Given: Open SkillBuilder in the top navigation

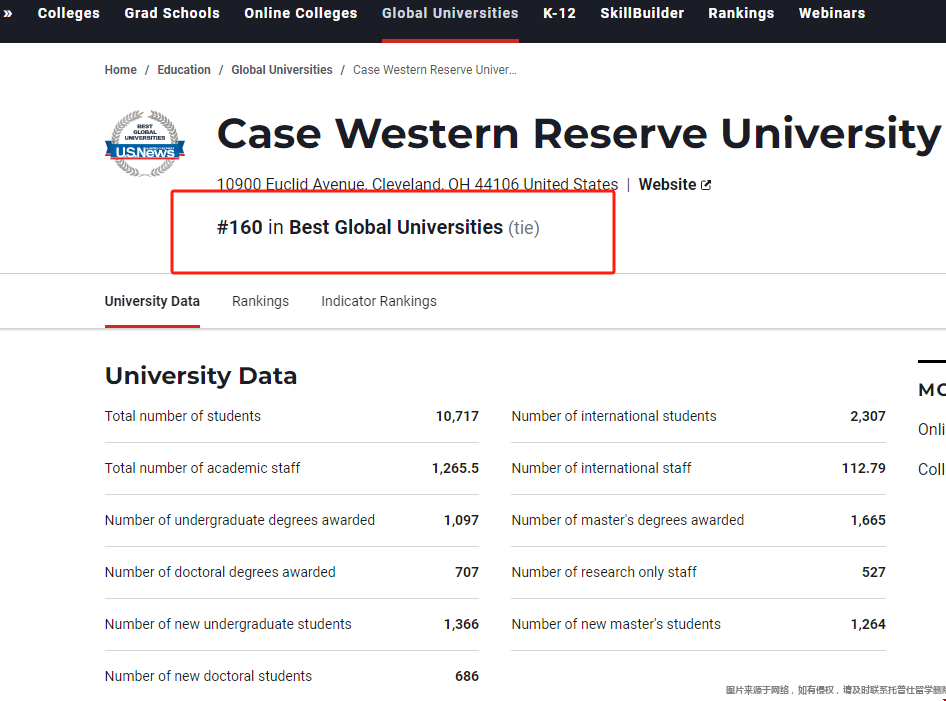Looking at the screenshot, I should [642, 13].
